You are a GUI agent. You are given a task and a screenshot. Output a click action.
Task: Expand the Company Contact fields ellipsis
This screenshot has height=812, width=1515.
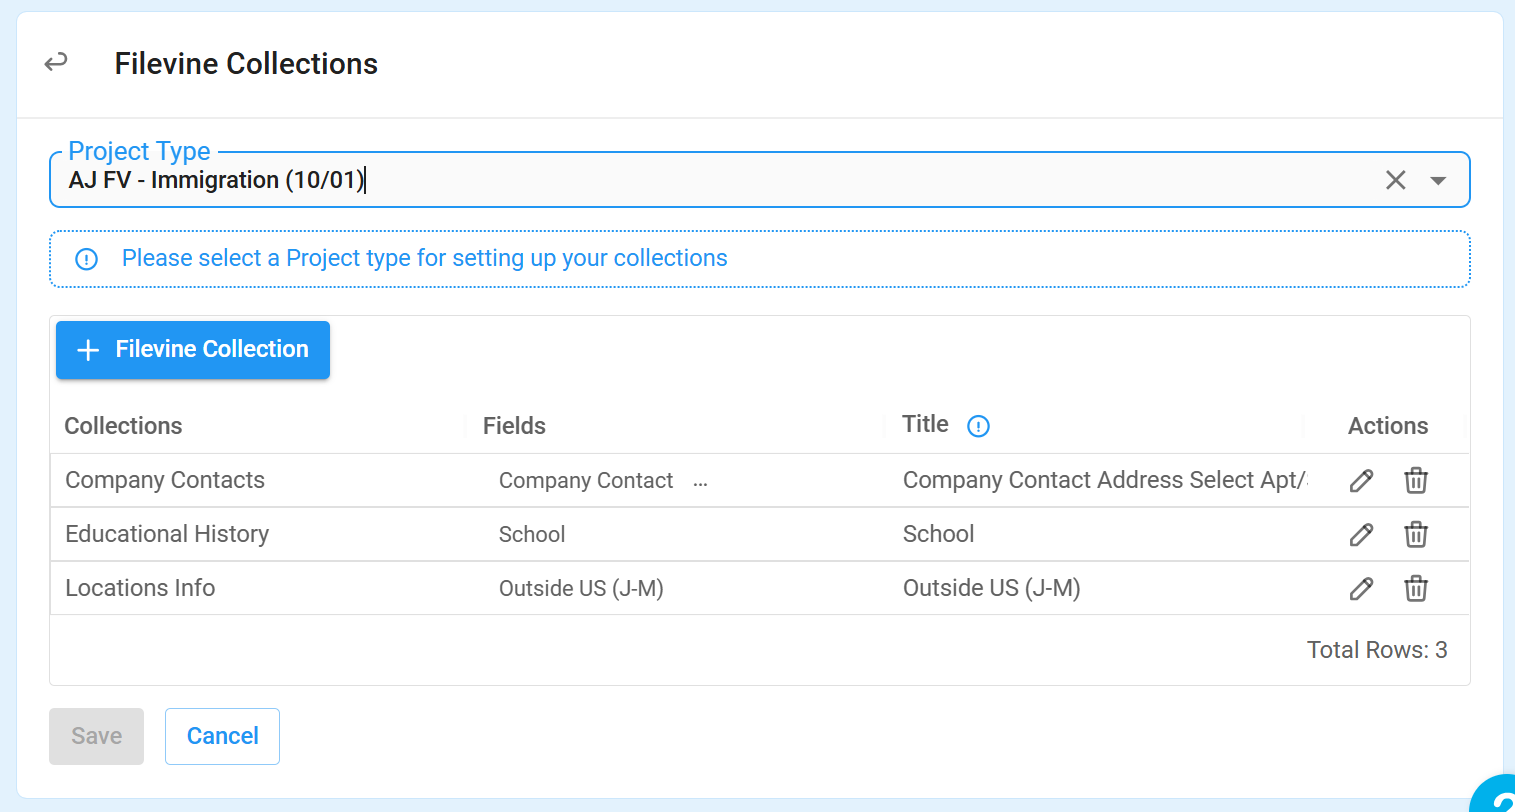tap(700, 483)
